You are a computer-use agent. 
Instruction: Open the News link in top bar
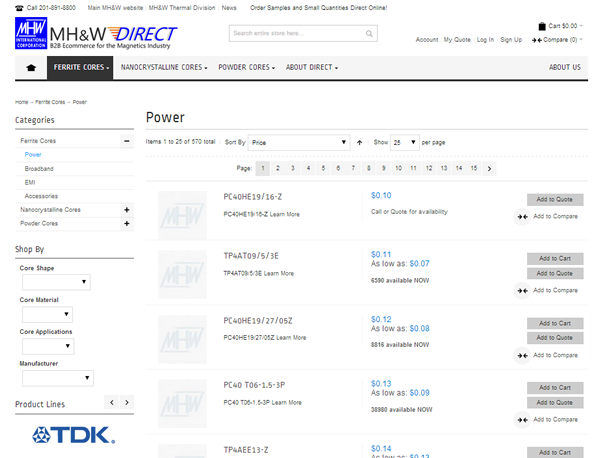tap(229, 8)
